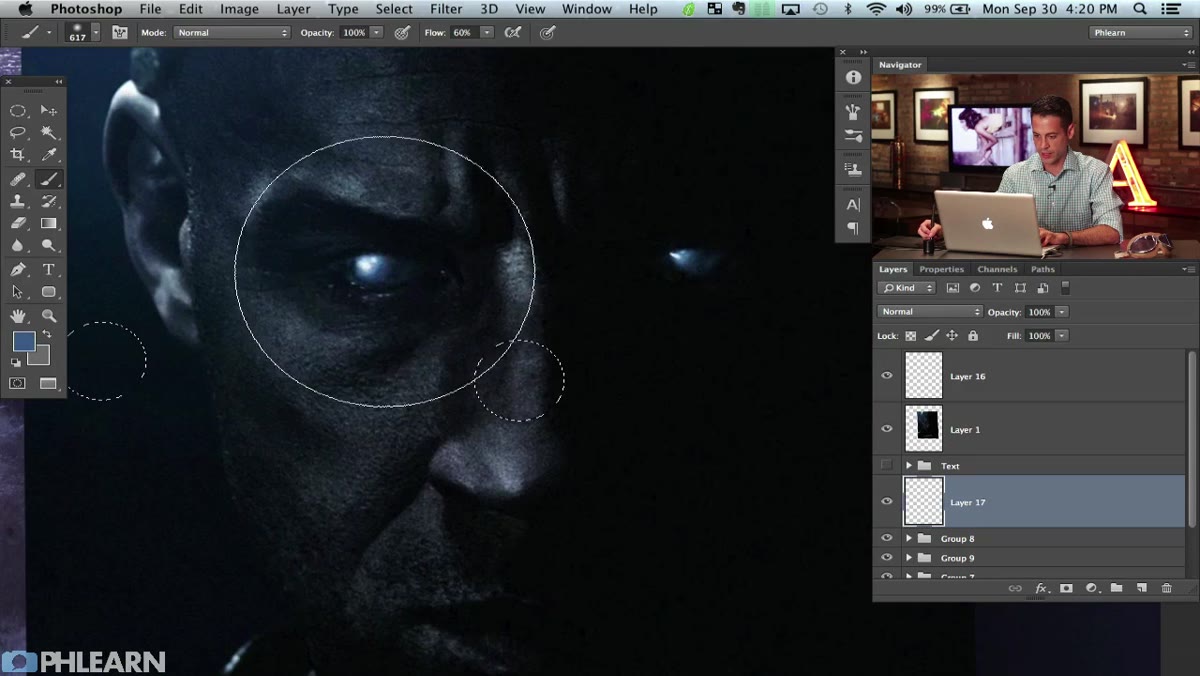
Task: Select the Crop tool
Action: [x=18, y=155]
